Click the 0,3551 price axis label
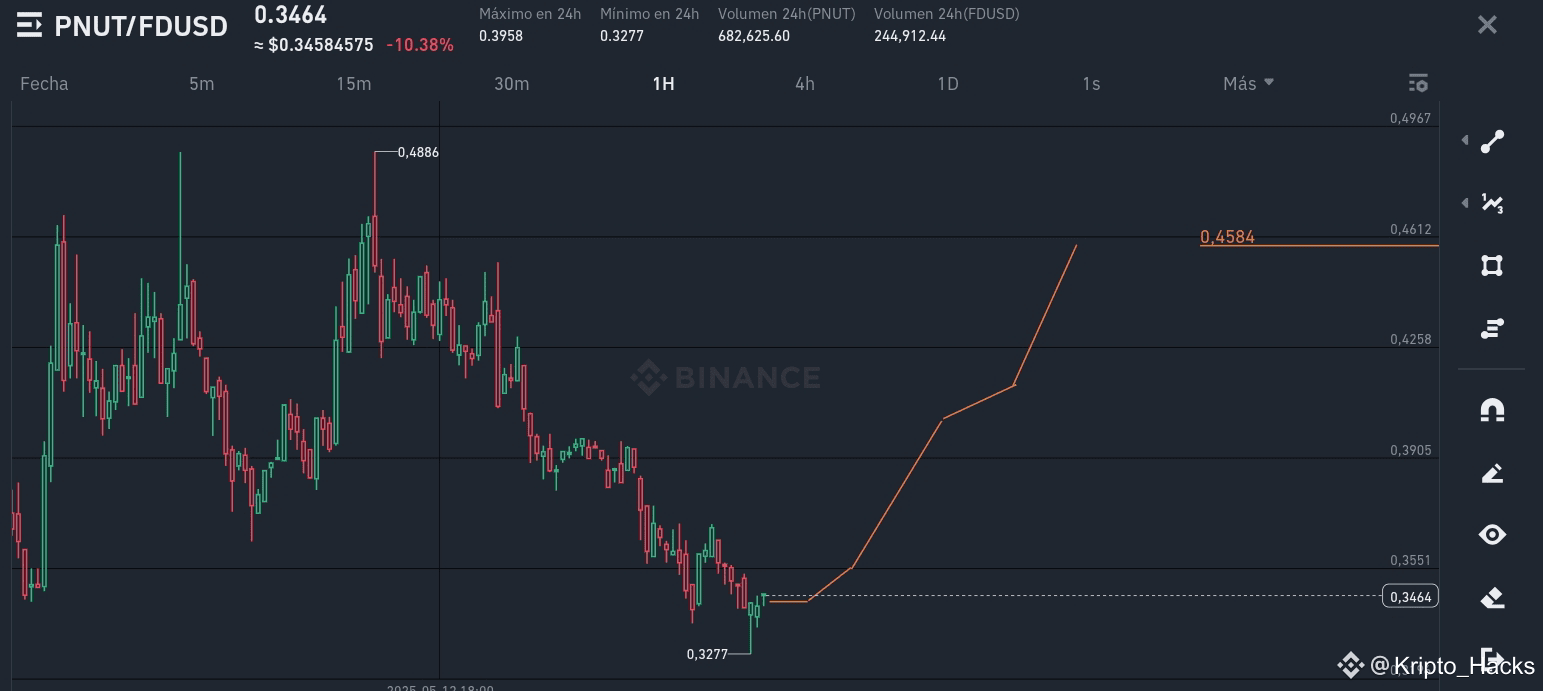The width and height of the screenshot is (1543, 691). [1410, 560]
